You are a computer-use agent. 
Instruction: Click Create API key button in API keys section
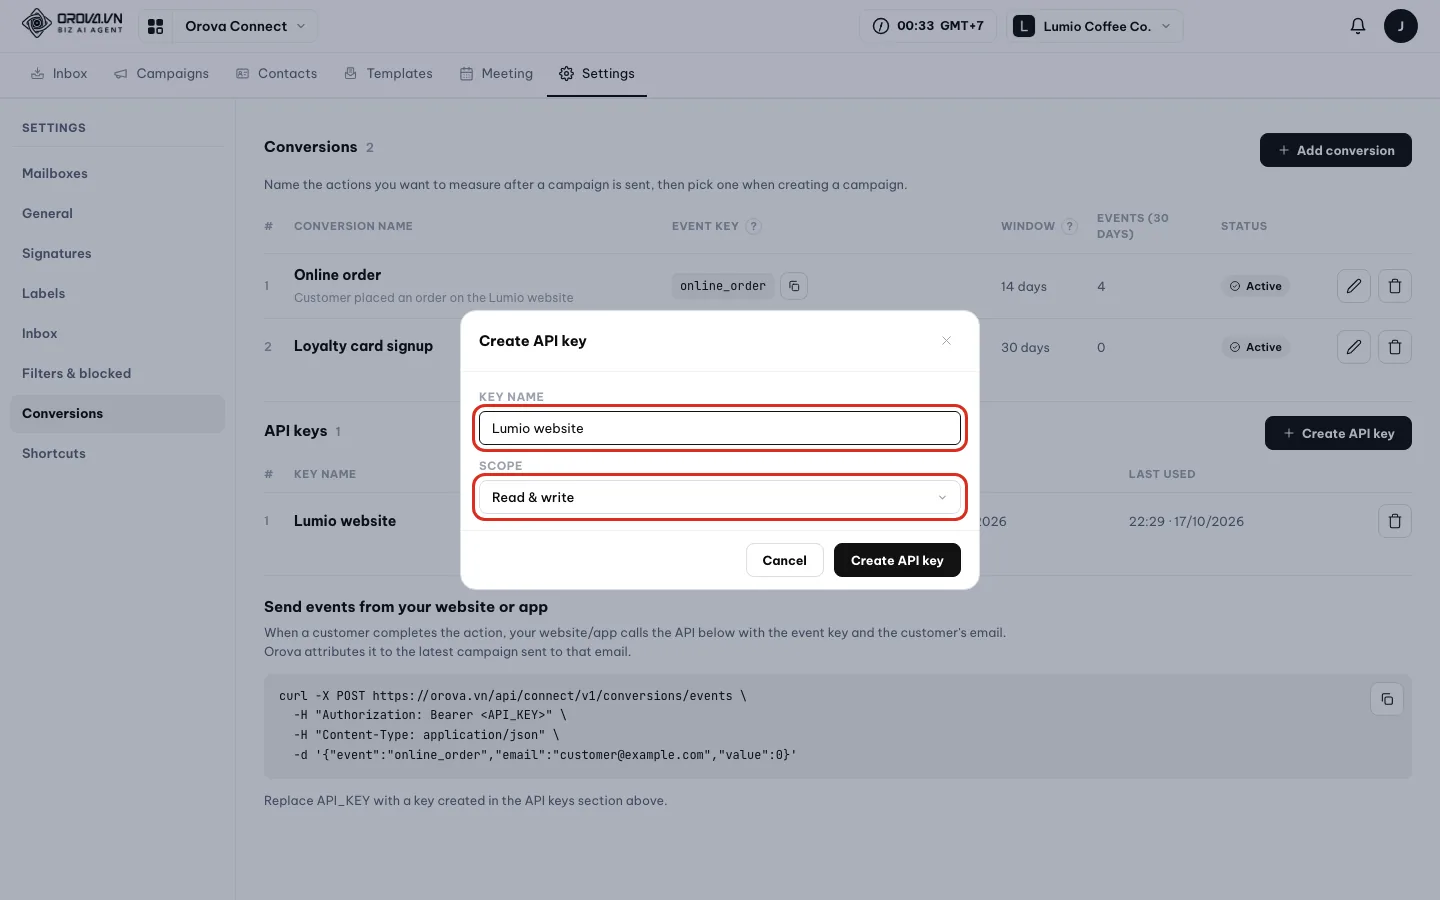click(x=1338, y=433)
